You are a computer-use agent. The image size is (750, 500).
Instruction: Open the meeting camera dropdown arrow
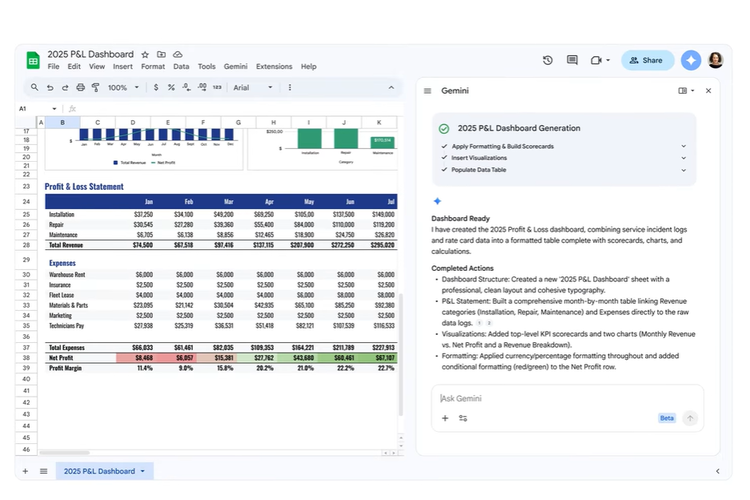tap(608, 60)
